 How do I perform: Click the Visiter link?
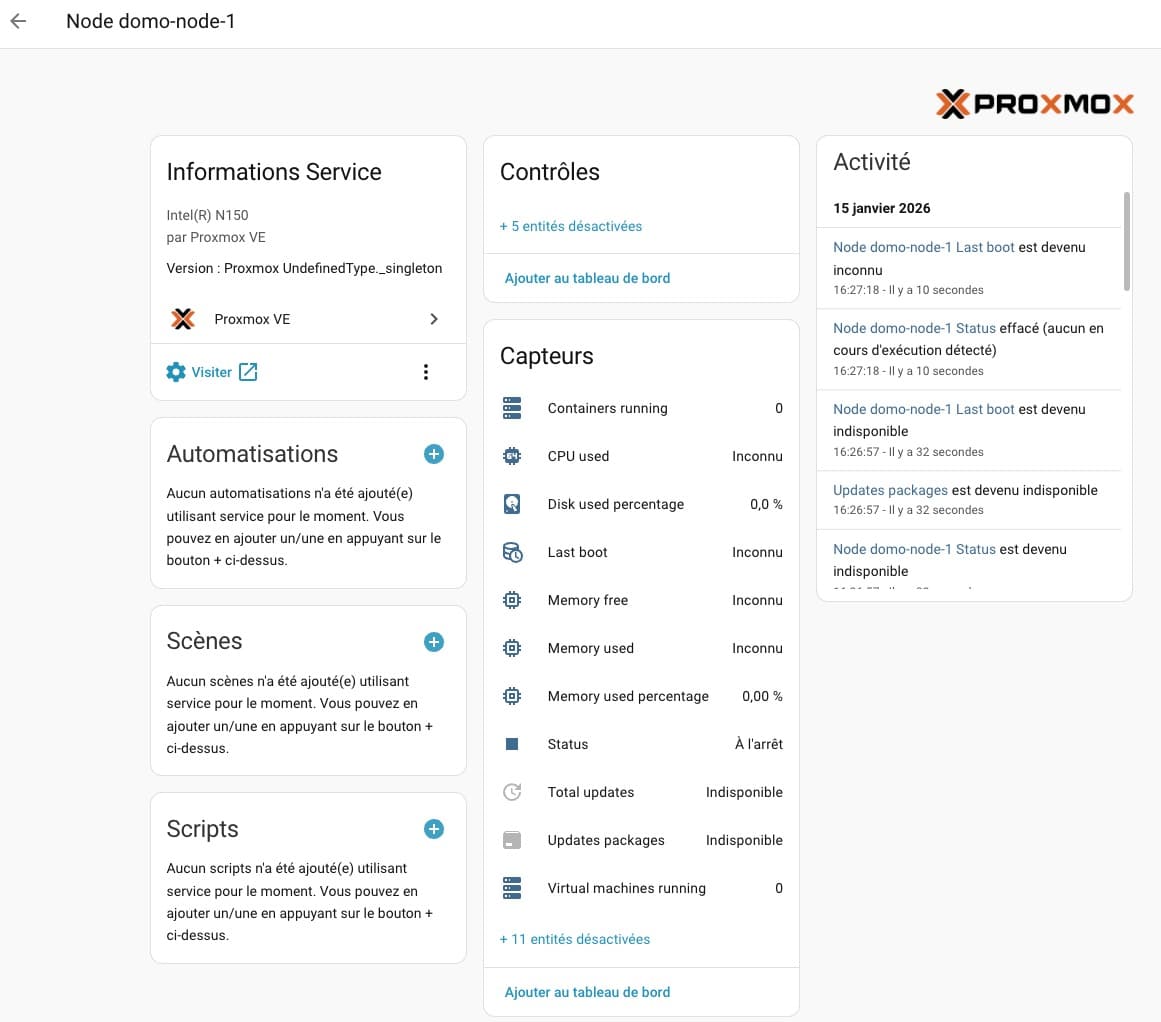pyautogui.click(x=212, y=372)
